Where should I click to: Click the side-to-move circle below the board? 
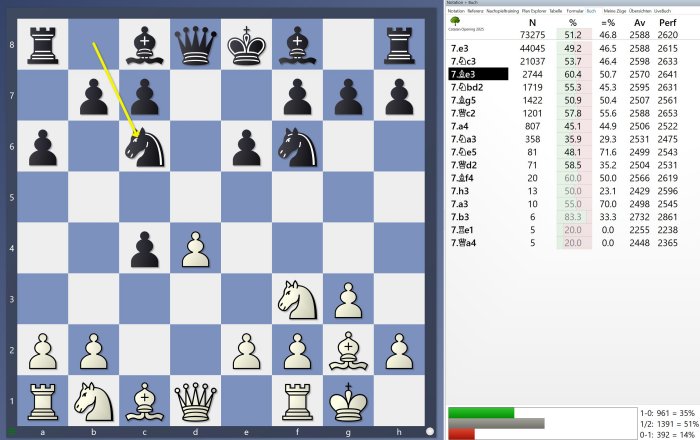point(430,433)
